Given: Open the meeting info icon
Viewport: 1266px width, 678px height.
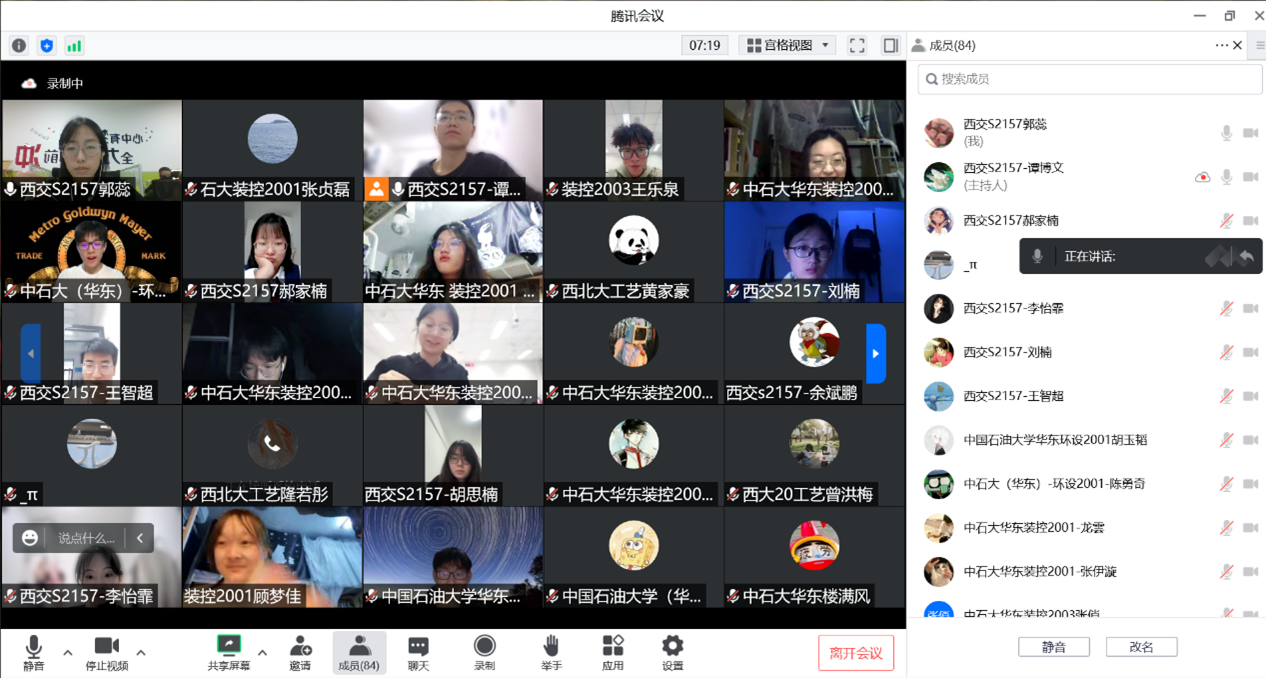Looking at the screenshot, I should 19,46.
